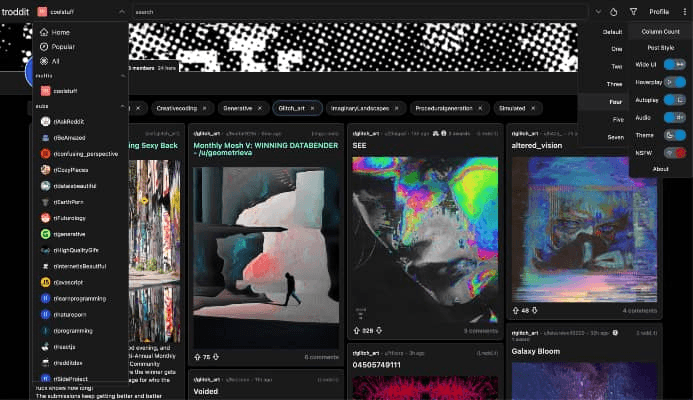Viewport: 693px width, 400px height.
Task: Select Four column layout
Action: click(615, 102)
